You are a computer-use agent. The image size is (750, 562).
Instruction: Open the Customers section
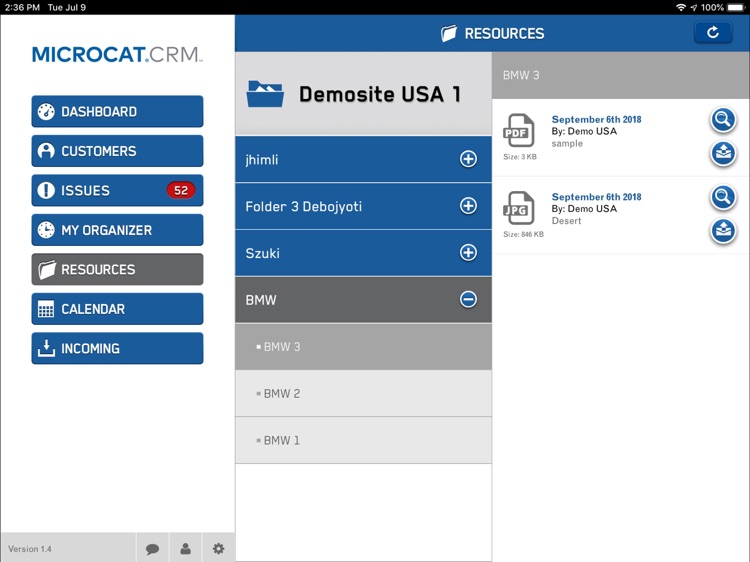[117, 151]
